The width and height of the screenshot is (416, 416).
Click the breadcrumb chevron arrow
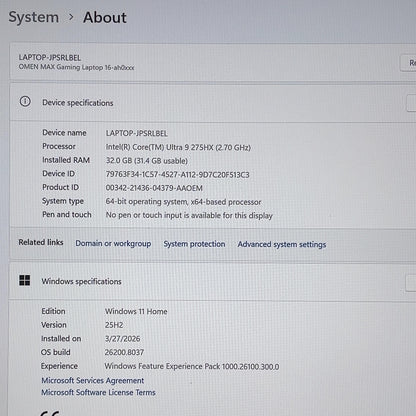pos(71,17)
